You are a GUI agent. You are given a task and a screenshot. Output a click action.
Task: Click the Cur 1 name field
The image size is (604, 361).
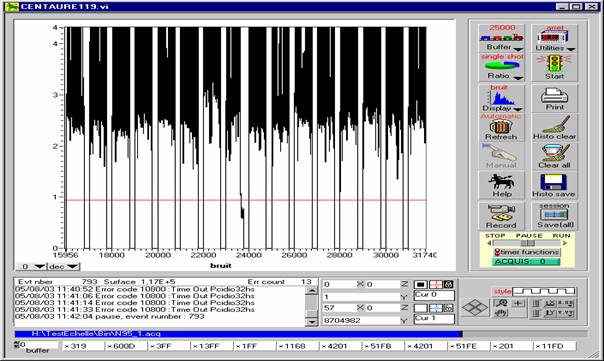point(434,319)
